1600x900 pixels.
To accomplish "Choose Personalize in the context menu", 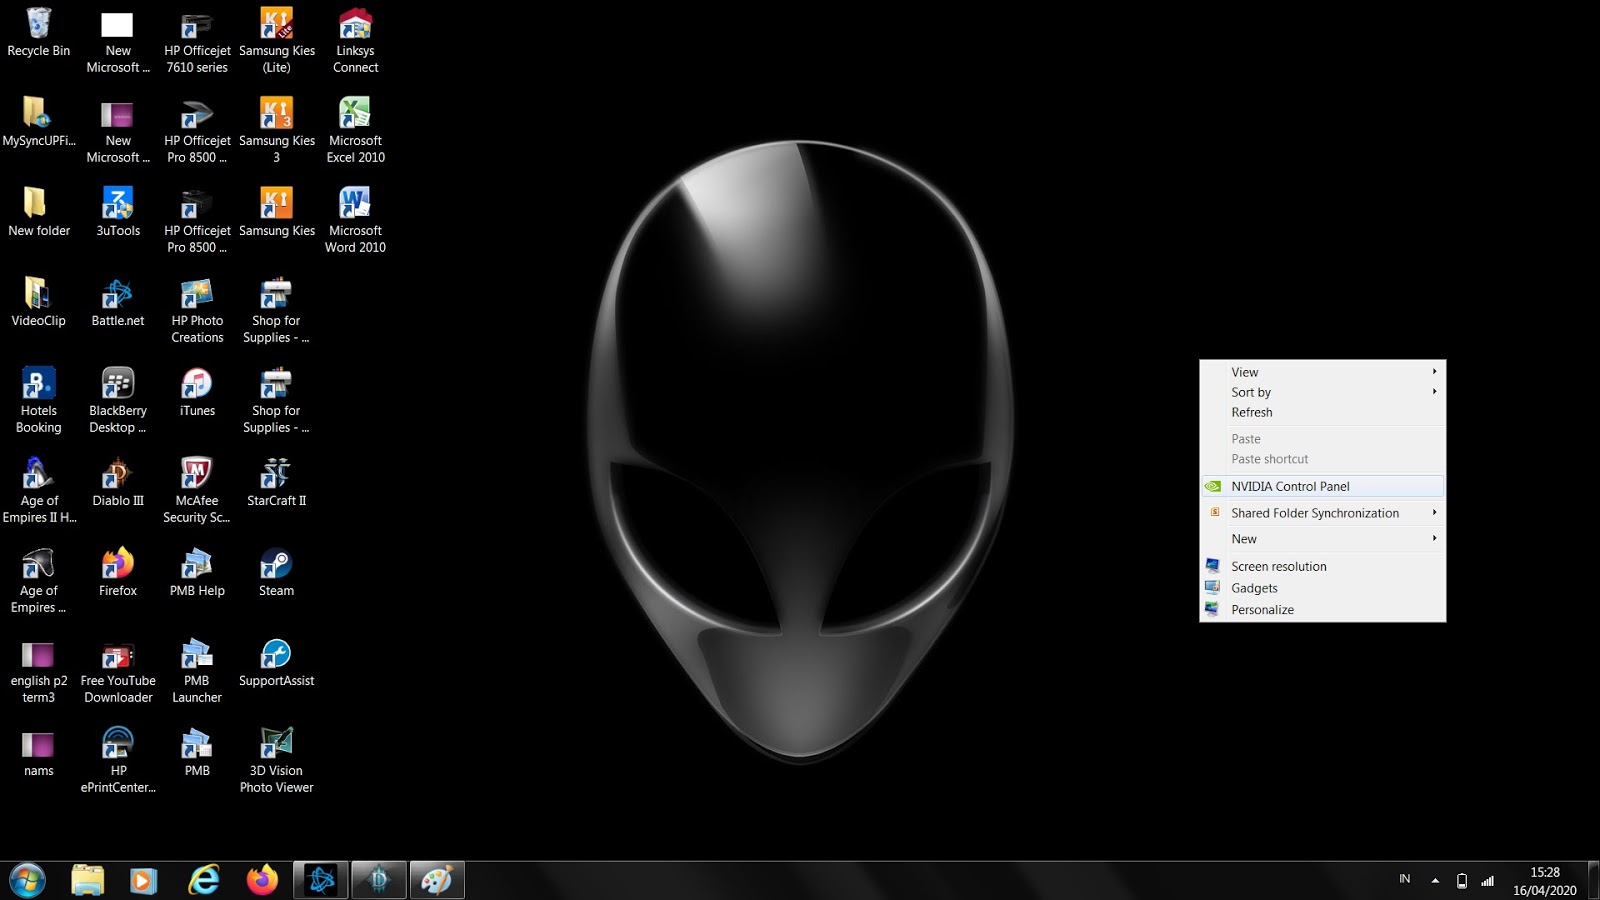I will (1322, 609).
